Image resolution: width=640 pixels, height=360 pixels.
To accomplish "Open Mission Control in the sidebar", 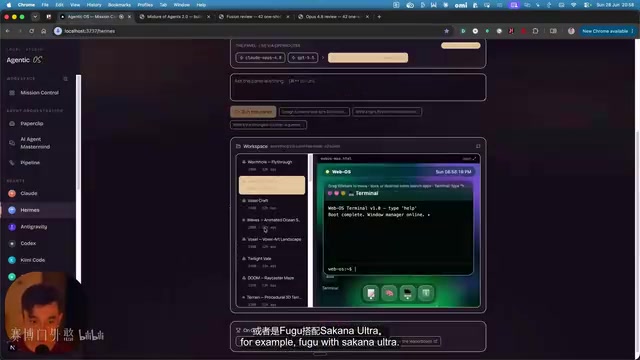I will tap(39, 93).
